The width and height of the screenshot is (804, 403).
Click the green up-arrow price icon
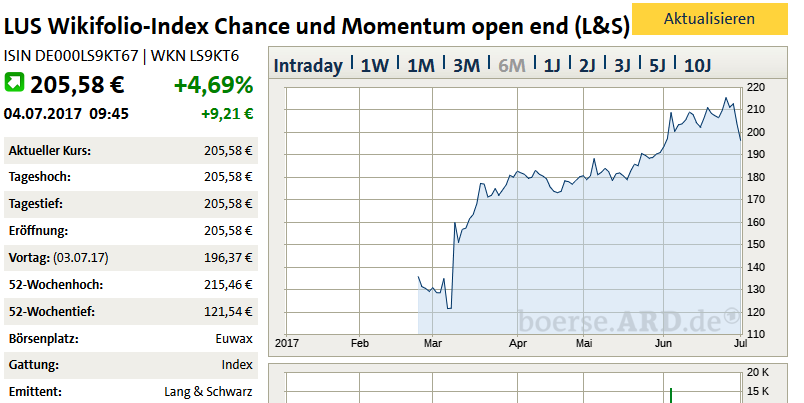pos(15,81)
